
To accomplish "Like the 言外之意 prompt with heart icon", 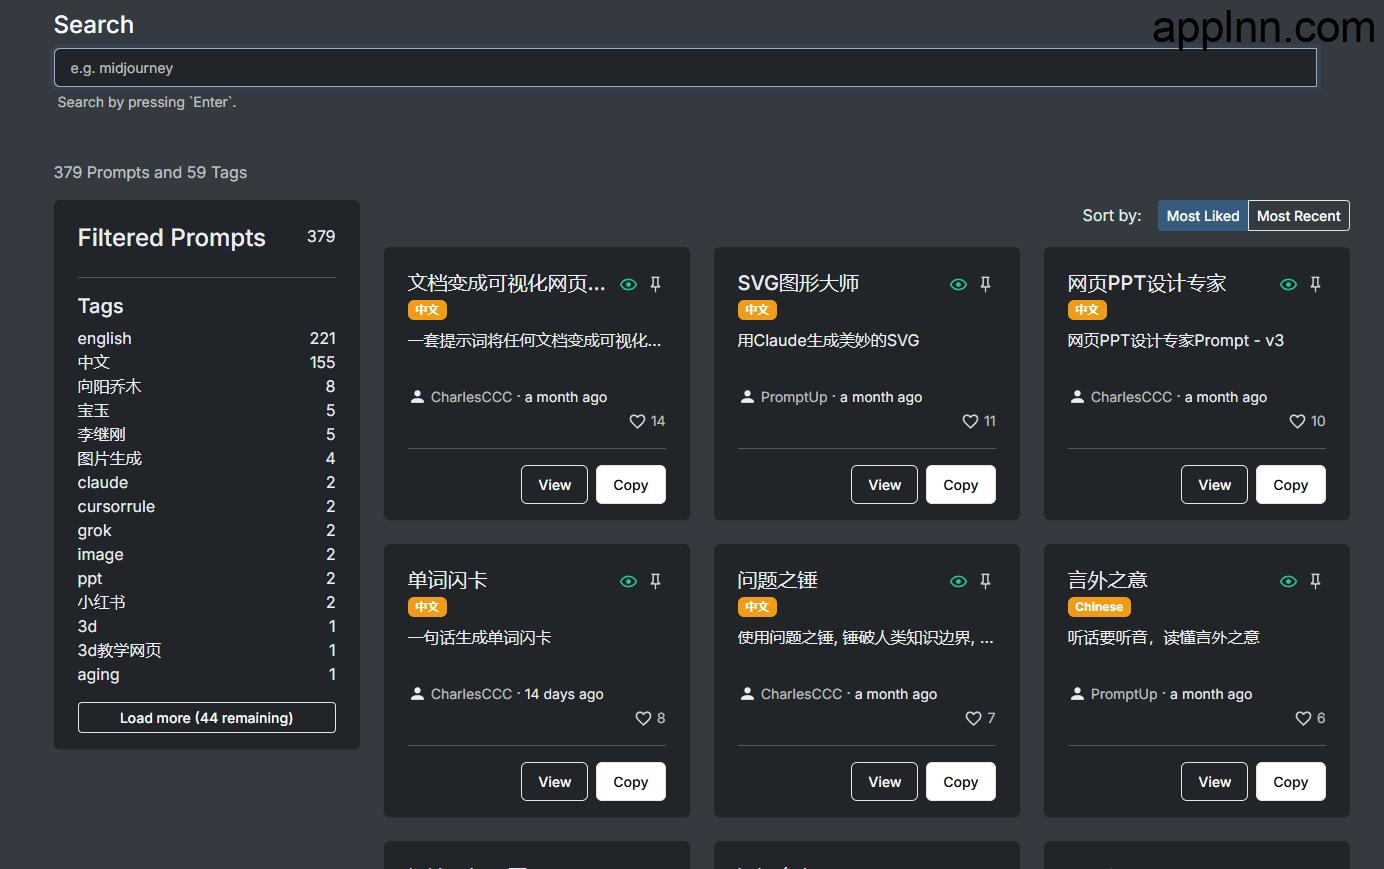I will [x=1303, y=718].
